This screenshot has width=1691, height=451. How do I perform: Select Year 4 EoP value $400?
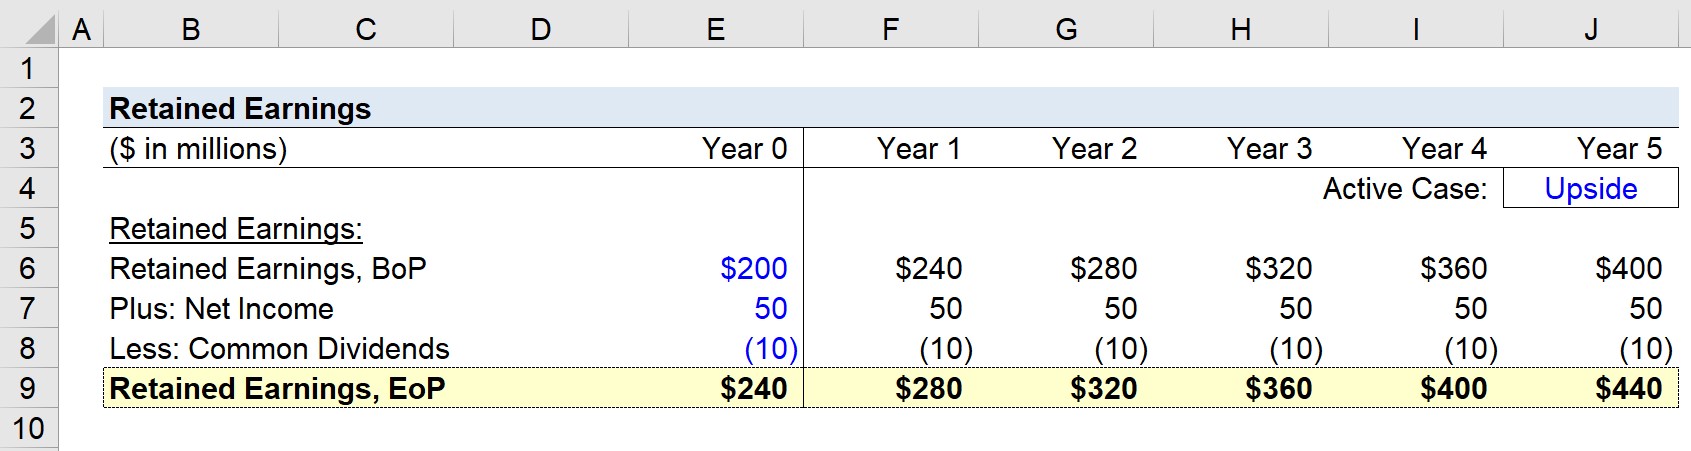tap(1454, 388)
